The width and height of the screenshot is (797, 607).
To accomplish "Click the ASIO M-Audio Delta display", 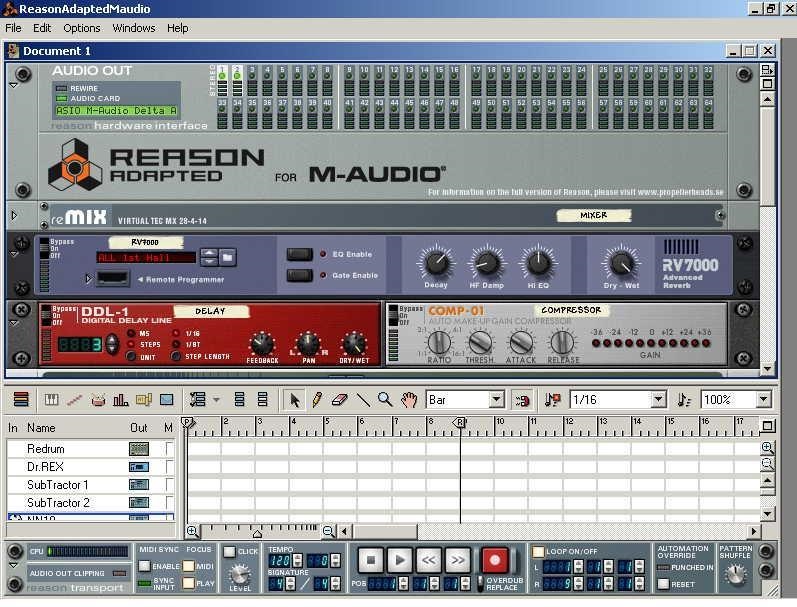I will (x=116, y=111).
